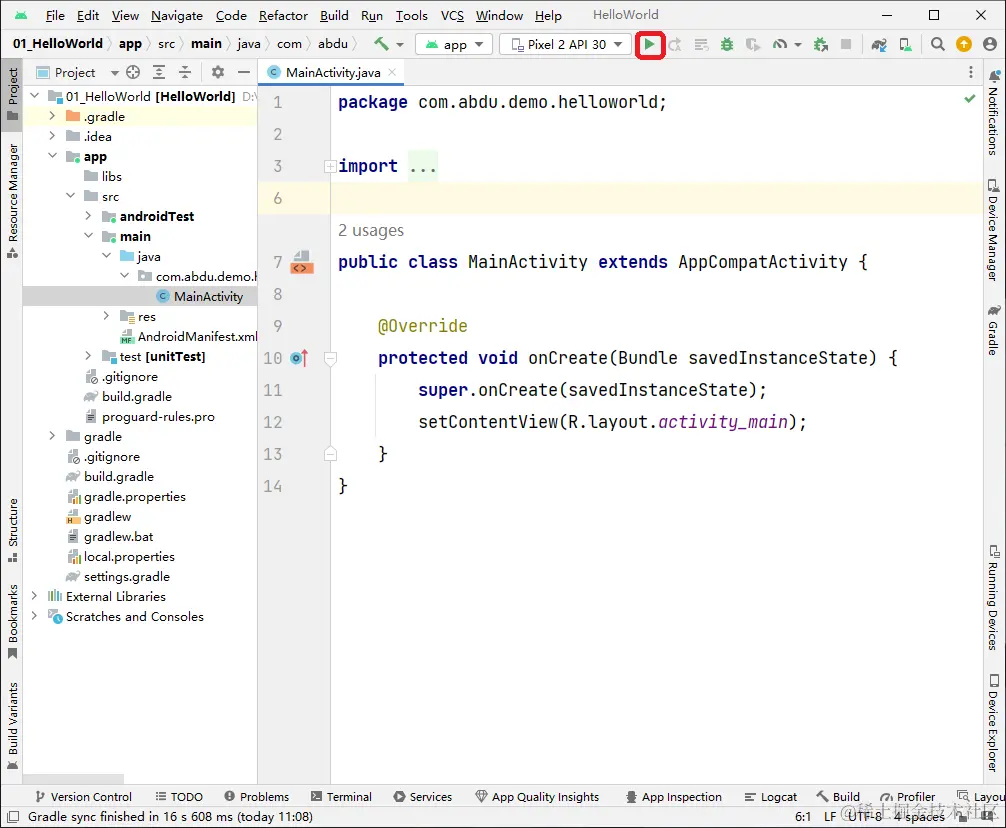The image size is (1006, 828).
Task: Toggle the Build Variants sidebar button
Action: tap(12, 725)
